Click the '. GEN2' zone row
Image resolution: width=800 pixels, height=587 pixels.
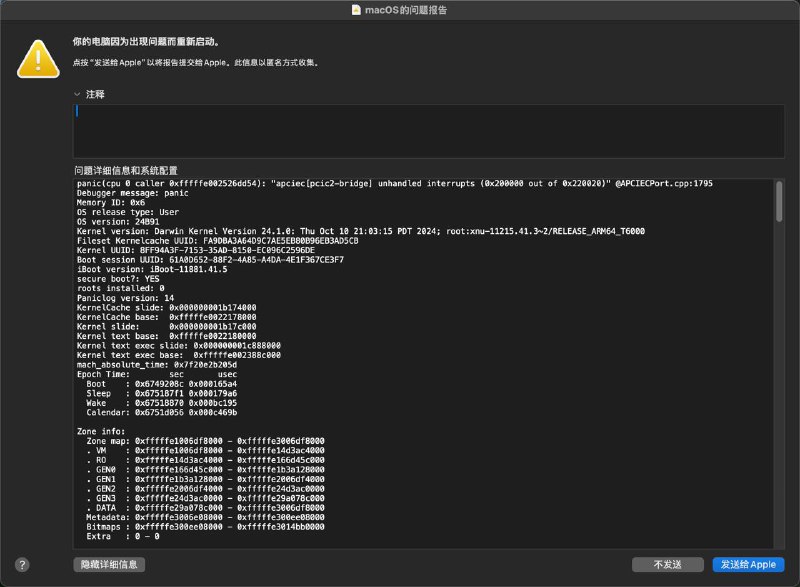click(205, 489)
